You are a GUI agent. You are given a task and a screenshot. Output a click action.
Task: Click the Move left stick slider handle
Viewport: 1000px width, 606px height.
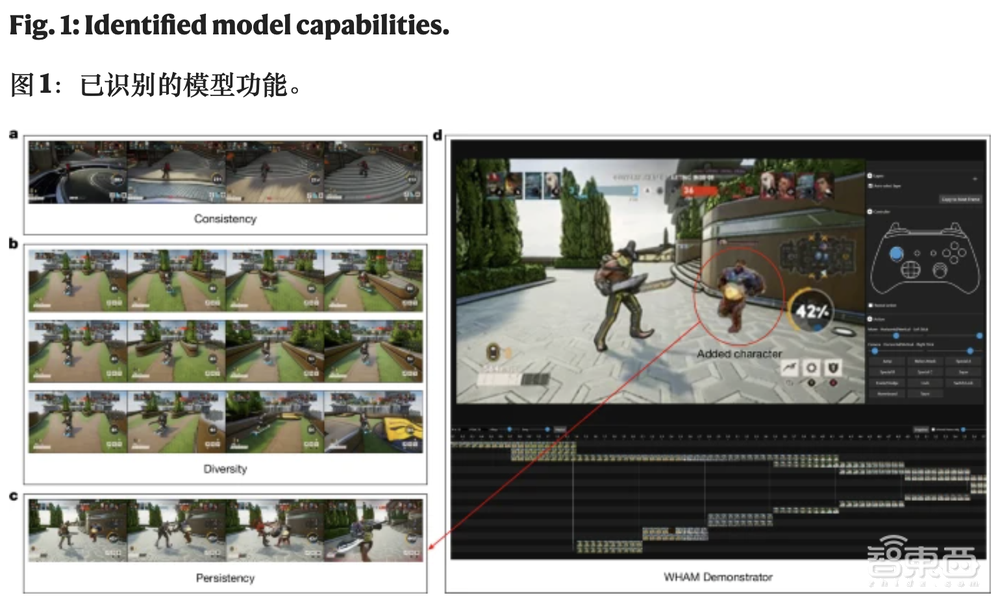click(896, 335)
